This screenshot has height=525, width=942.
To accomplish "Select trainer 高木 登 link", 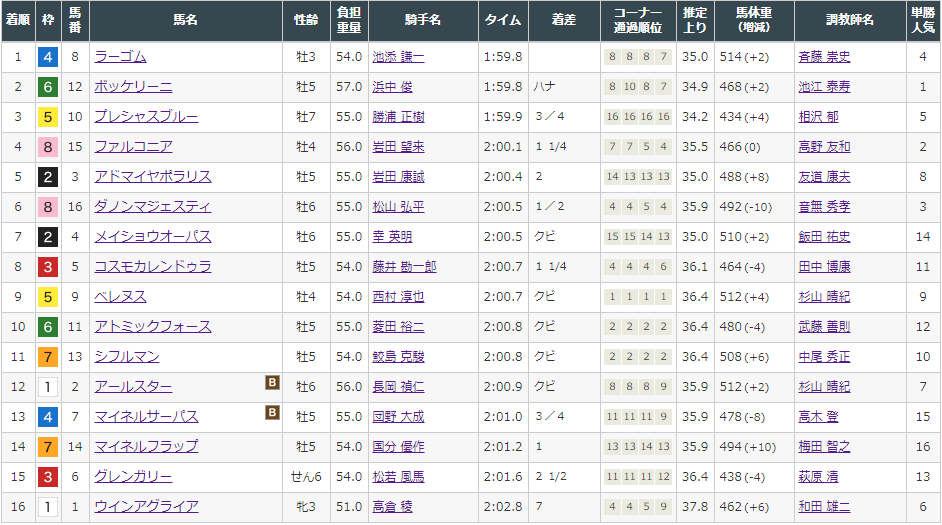I will pos(818,417).
